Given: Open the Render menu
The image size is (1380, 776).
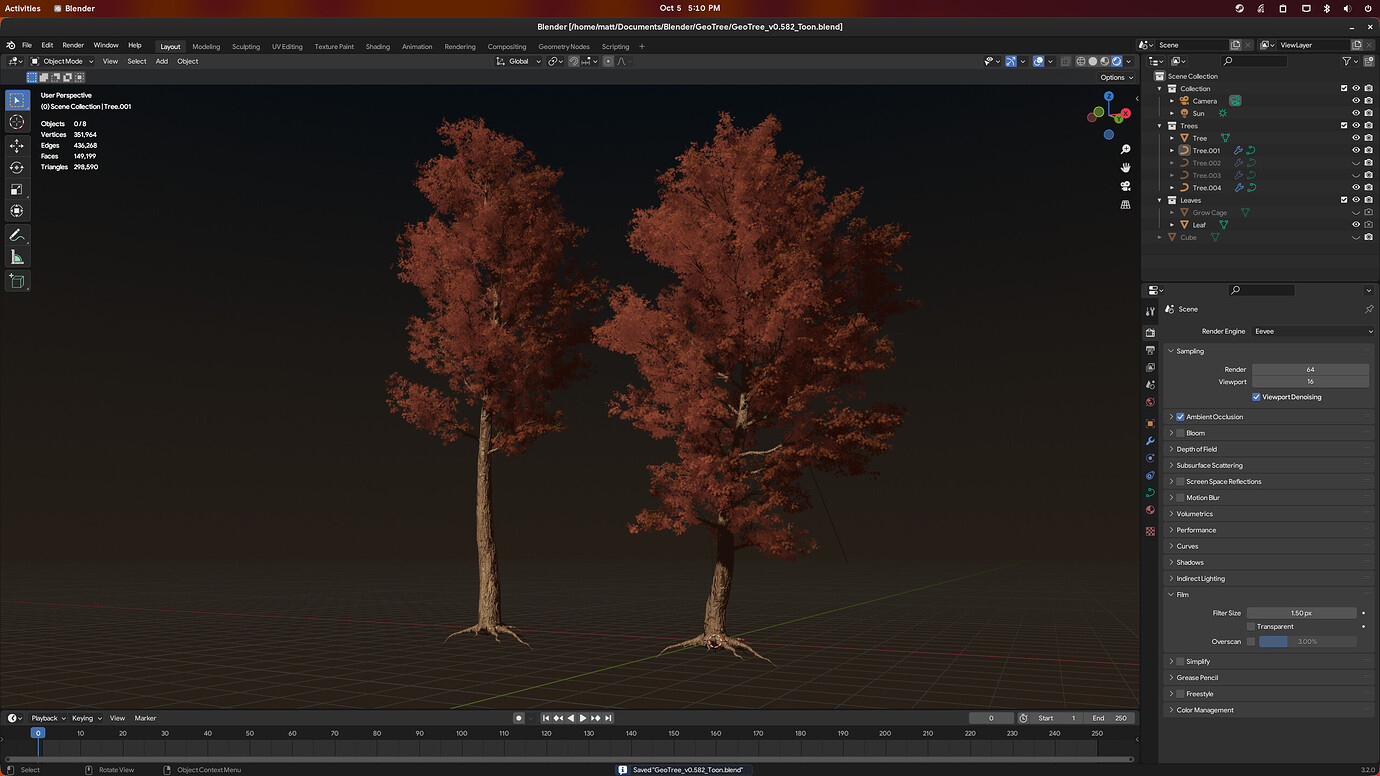Looking at the screenshot, I should click(x=73, y=45).
